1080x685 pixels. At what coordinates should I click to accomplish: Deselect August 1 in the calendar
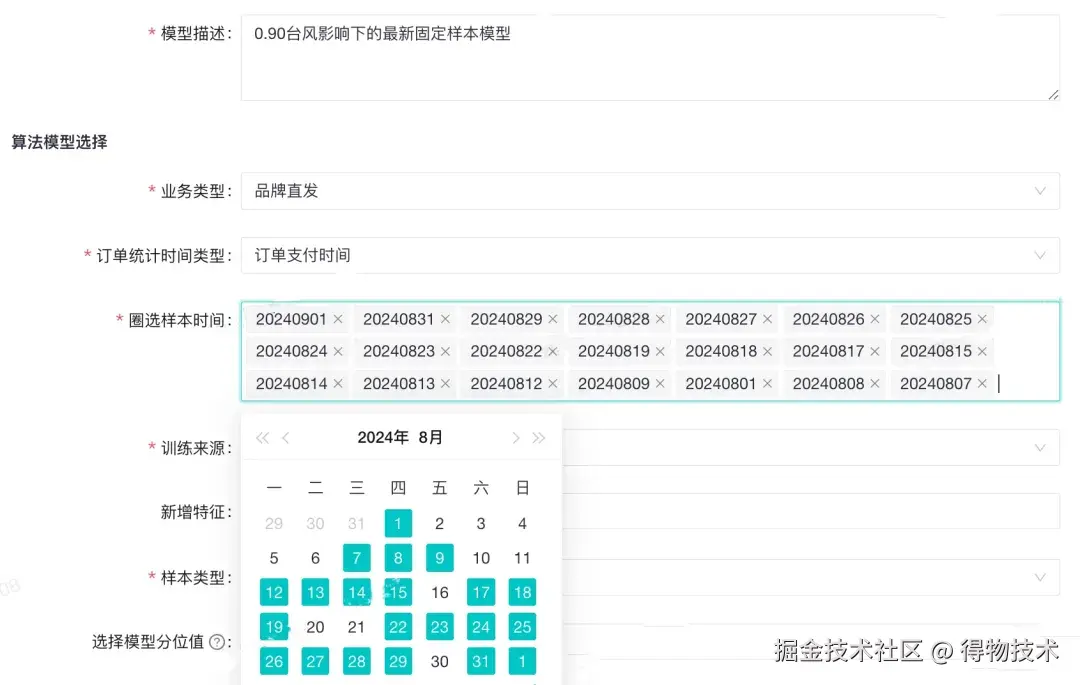click(398, 523)
